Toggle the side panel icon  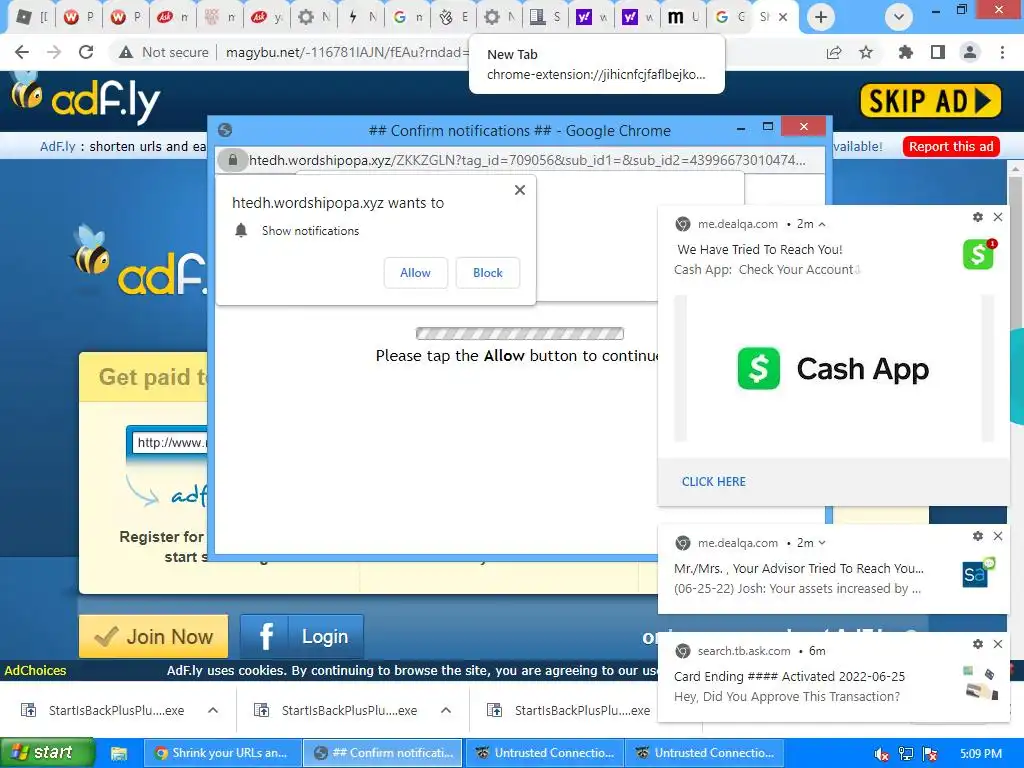(938, 52)
